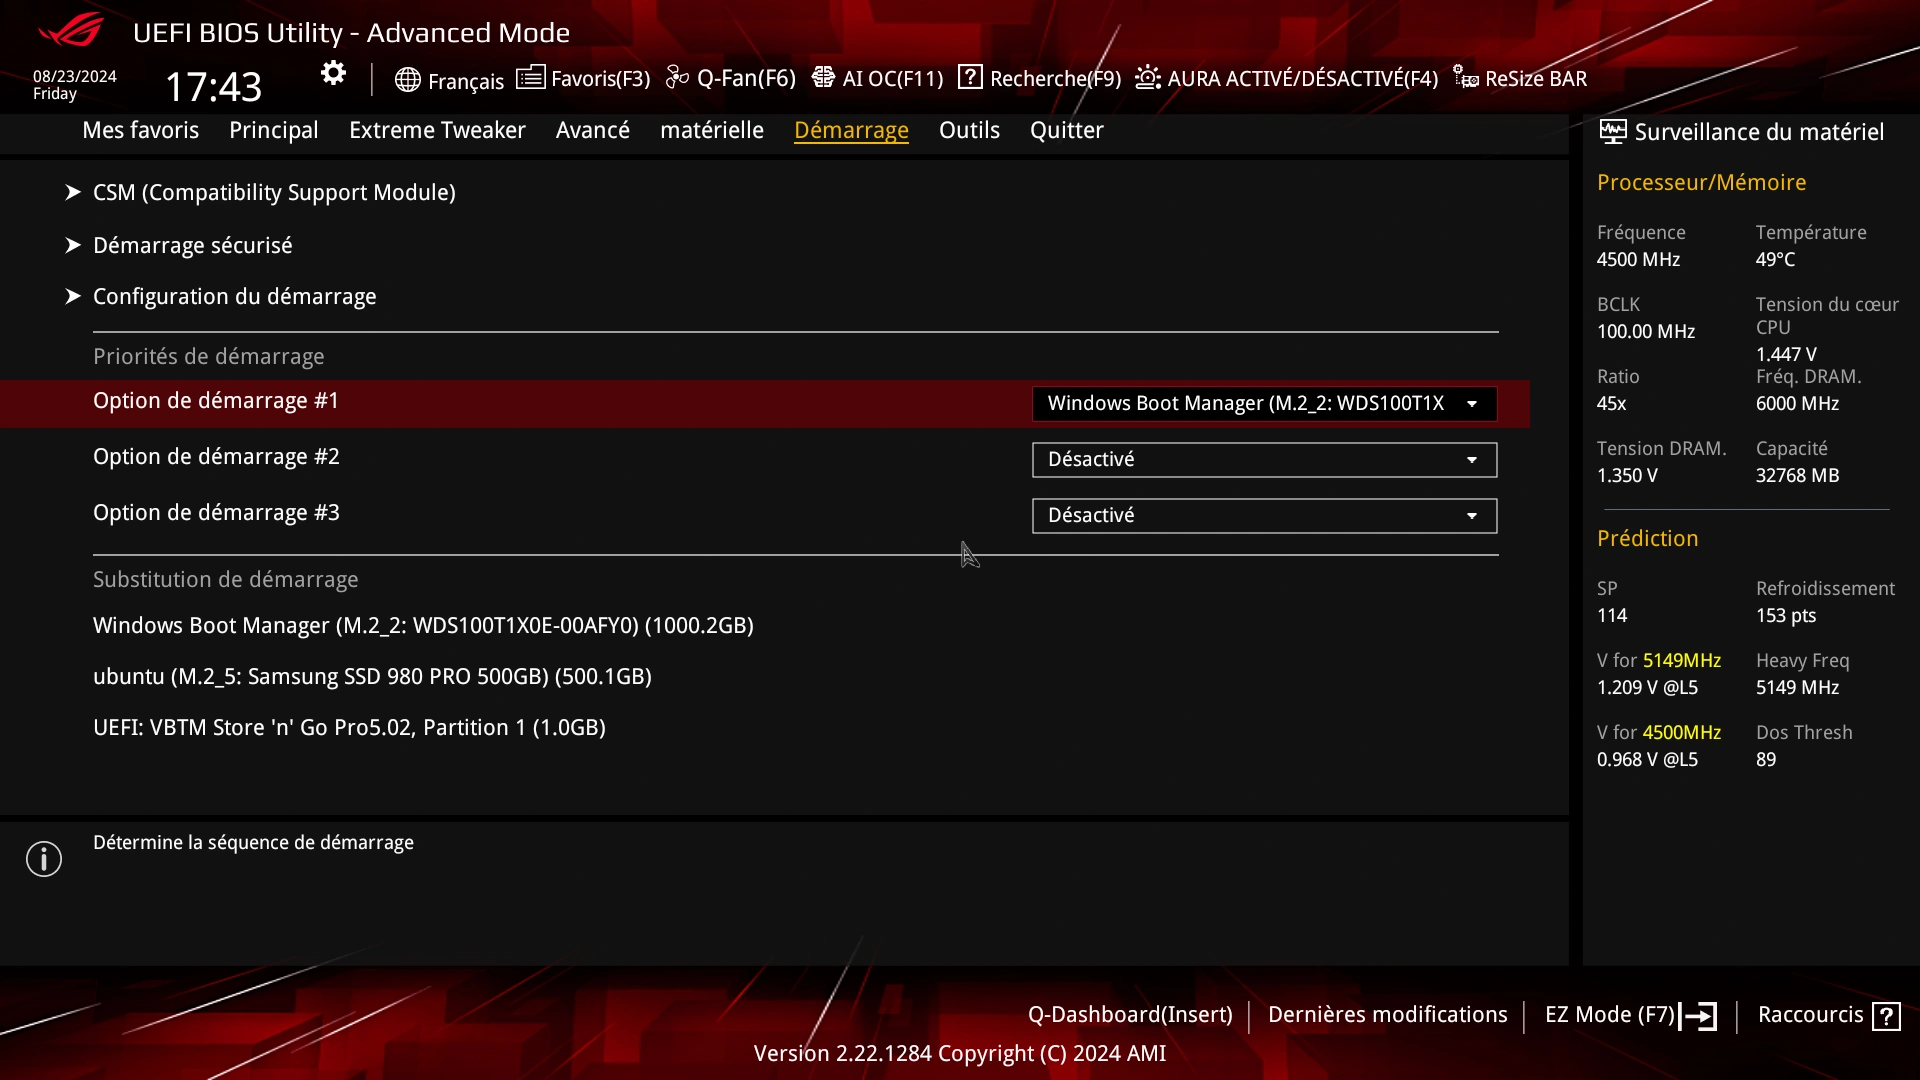Click the ROG logo icon
The image size is (1920, 1080).
[71, 30]
